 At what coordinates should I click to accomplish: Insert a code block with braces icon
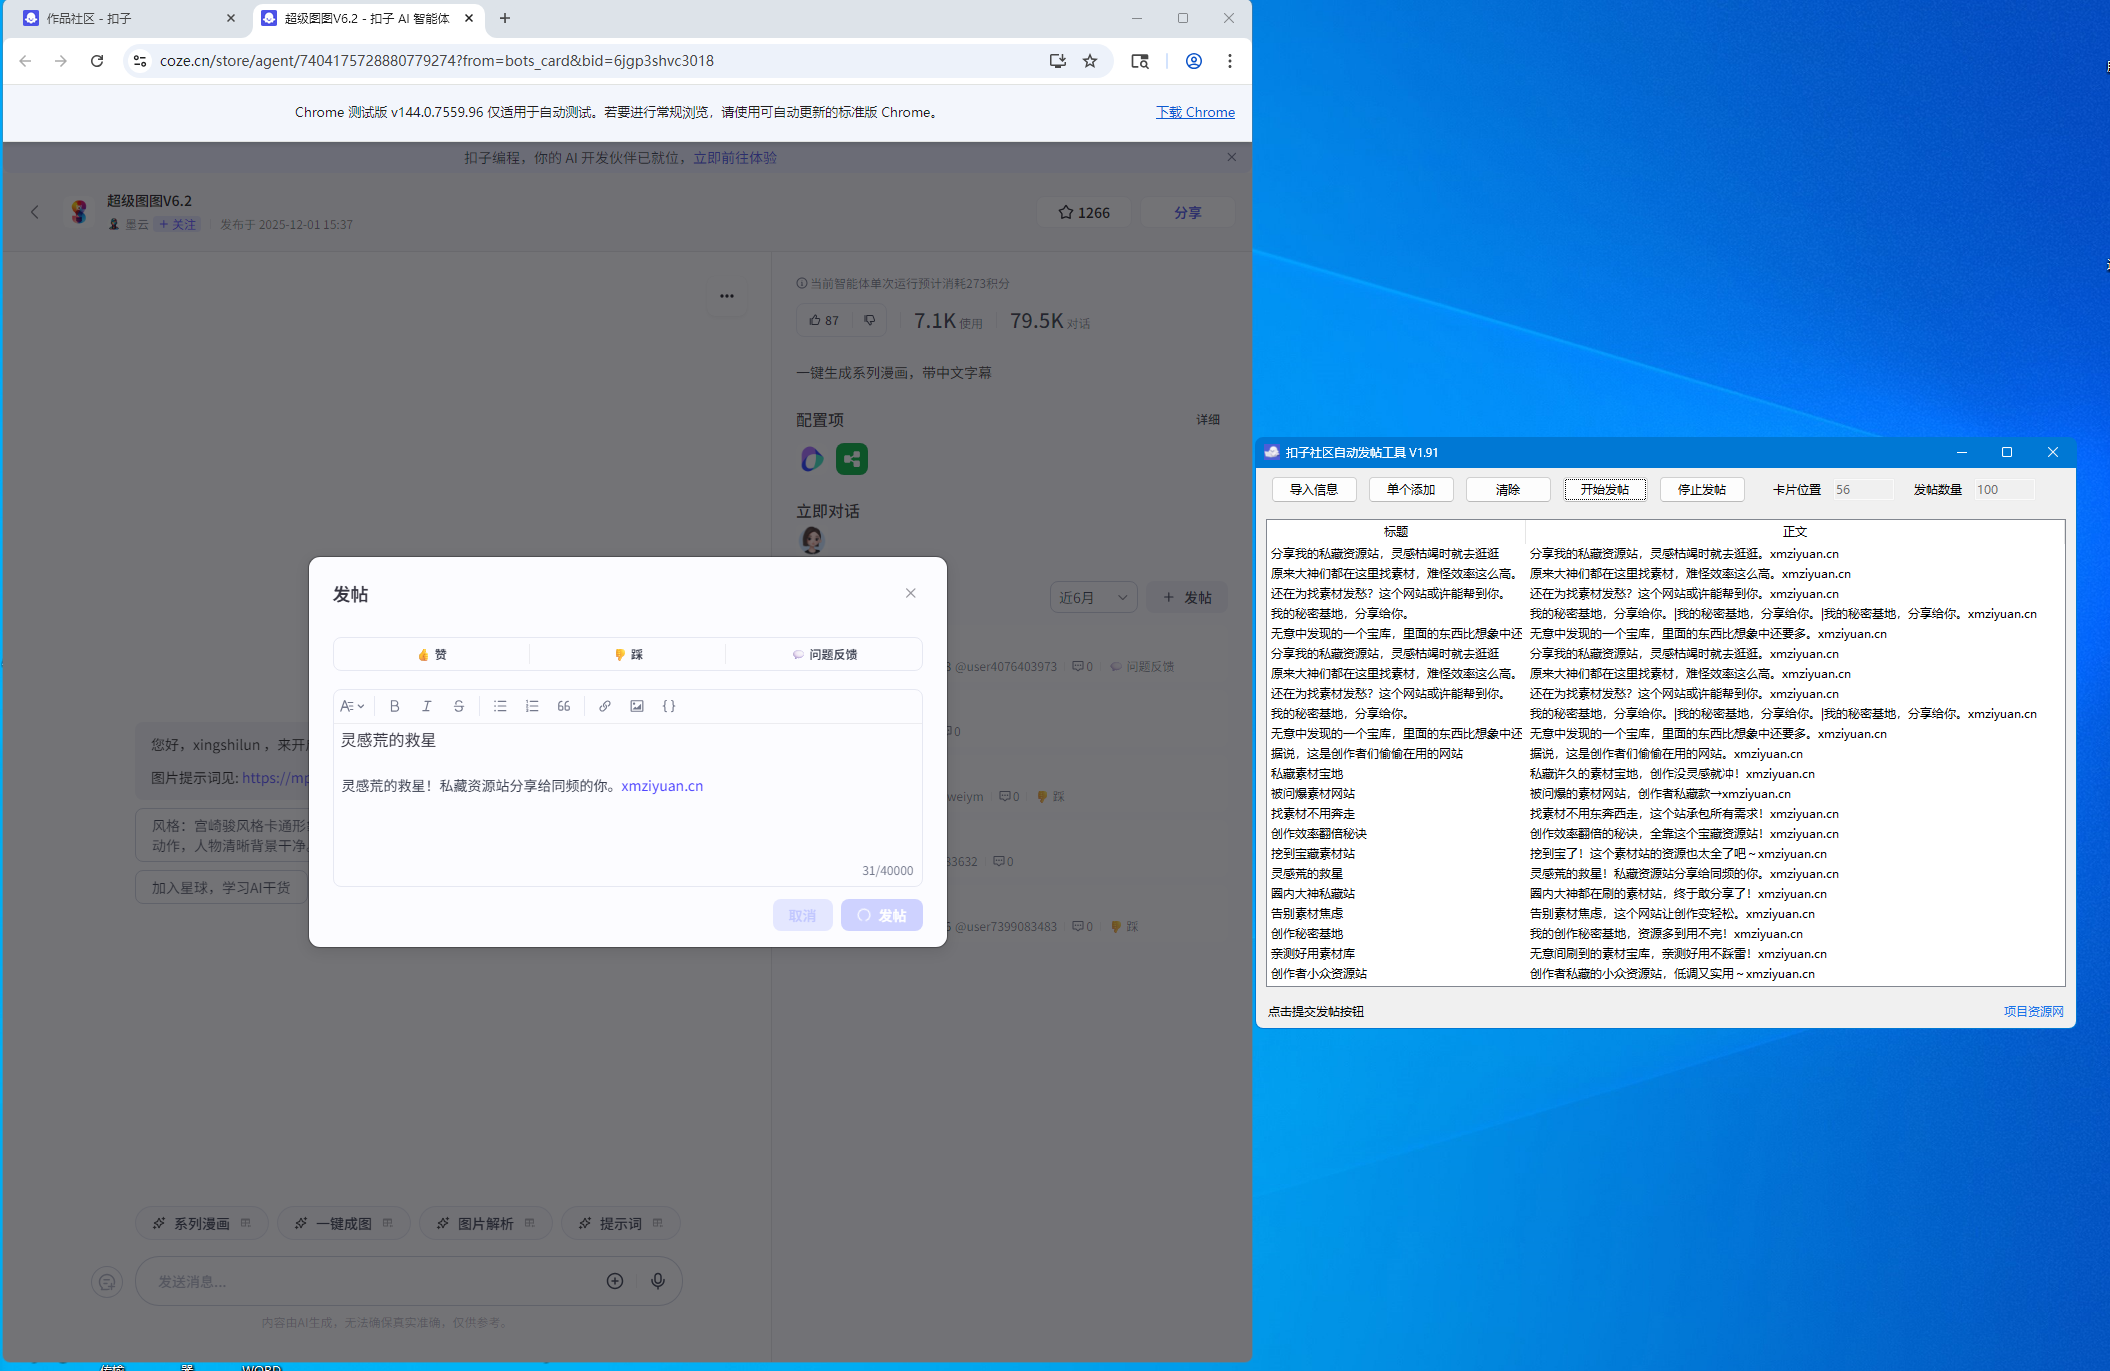(x=669, y=706)
